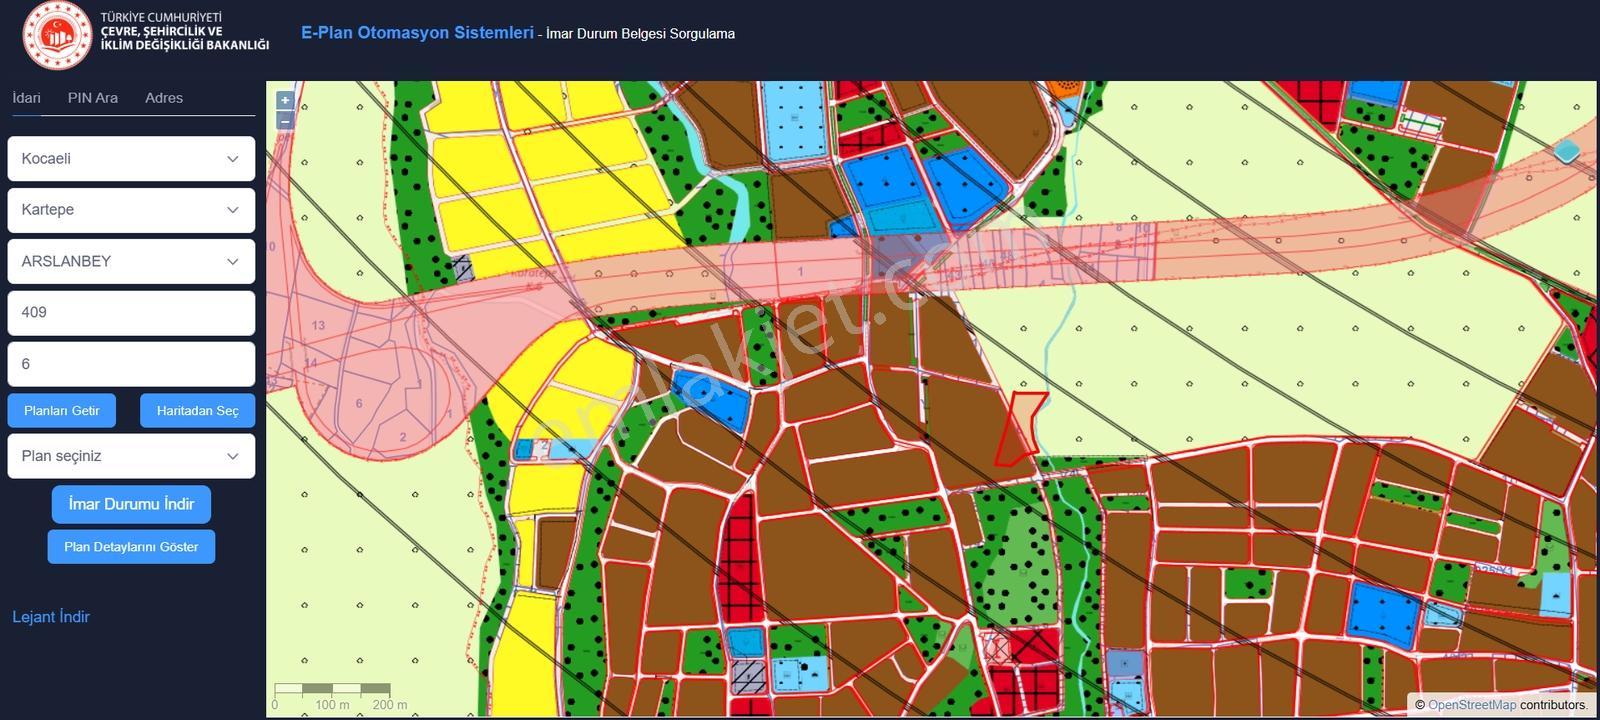Expand the ARSLANBEY neighborhood dropdown
Image resolution: width=1600 pixels, height=720 pixels.
pyautogui.click(x=131, y=261)
